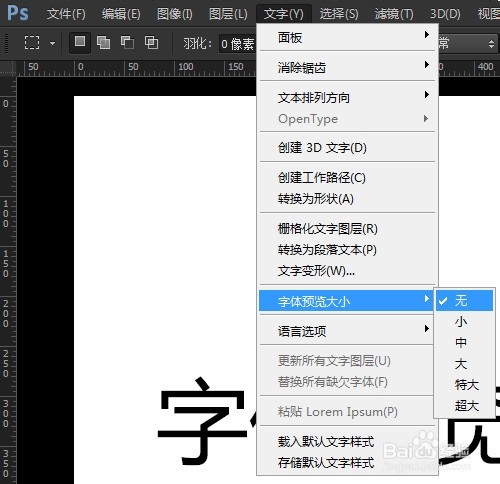Open the 滤镜(T) menu

coord(394,14)
